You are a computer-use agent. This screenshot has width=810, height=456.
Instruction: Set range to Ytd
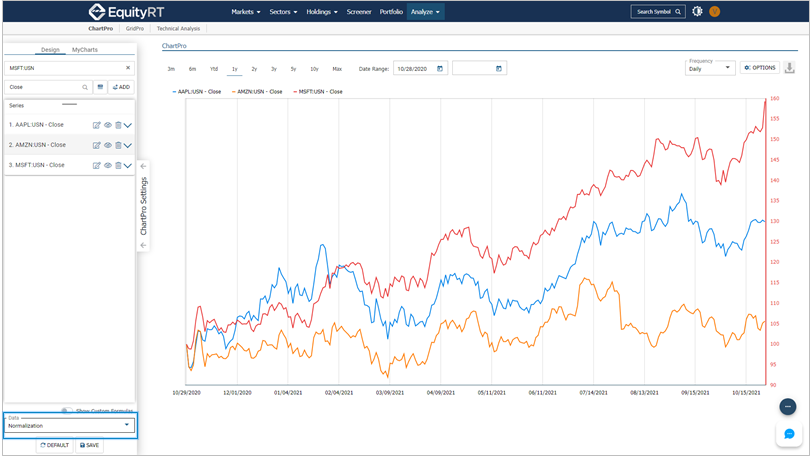tap(214, 69)
